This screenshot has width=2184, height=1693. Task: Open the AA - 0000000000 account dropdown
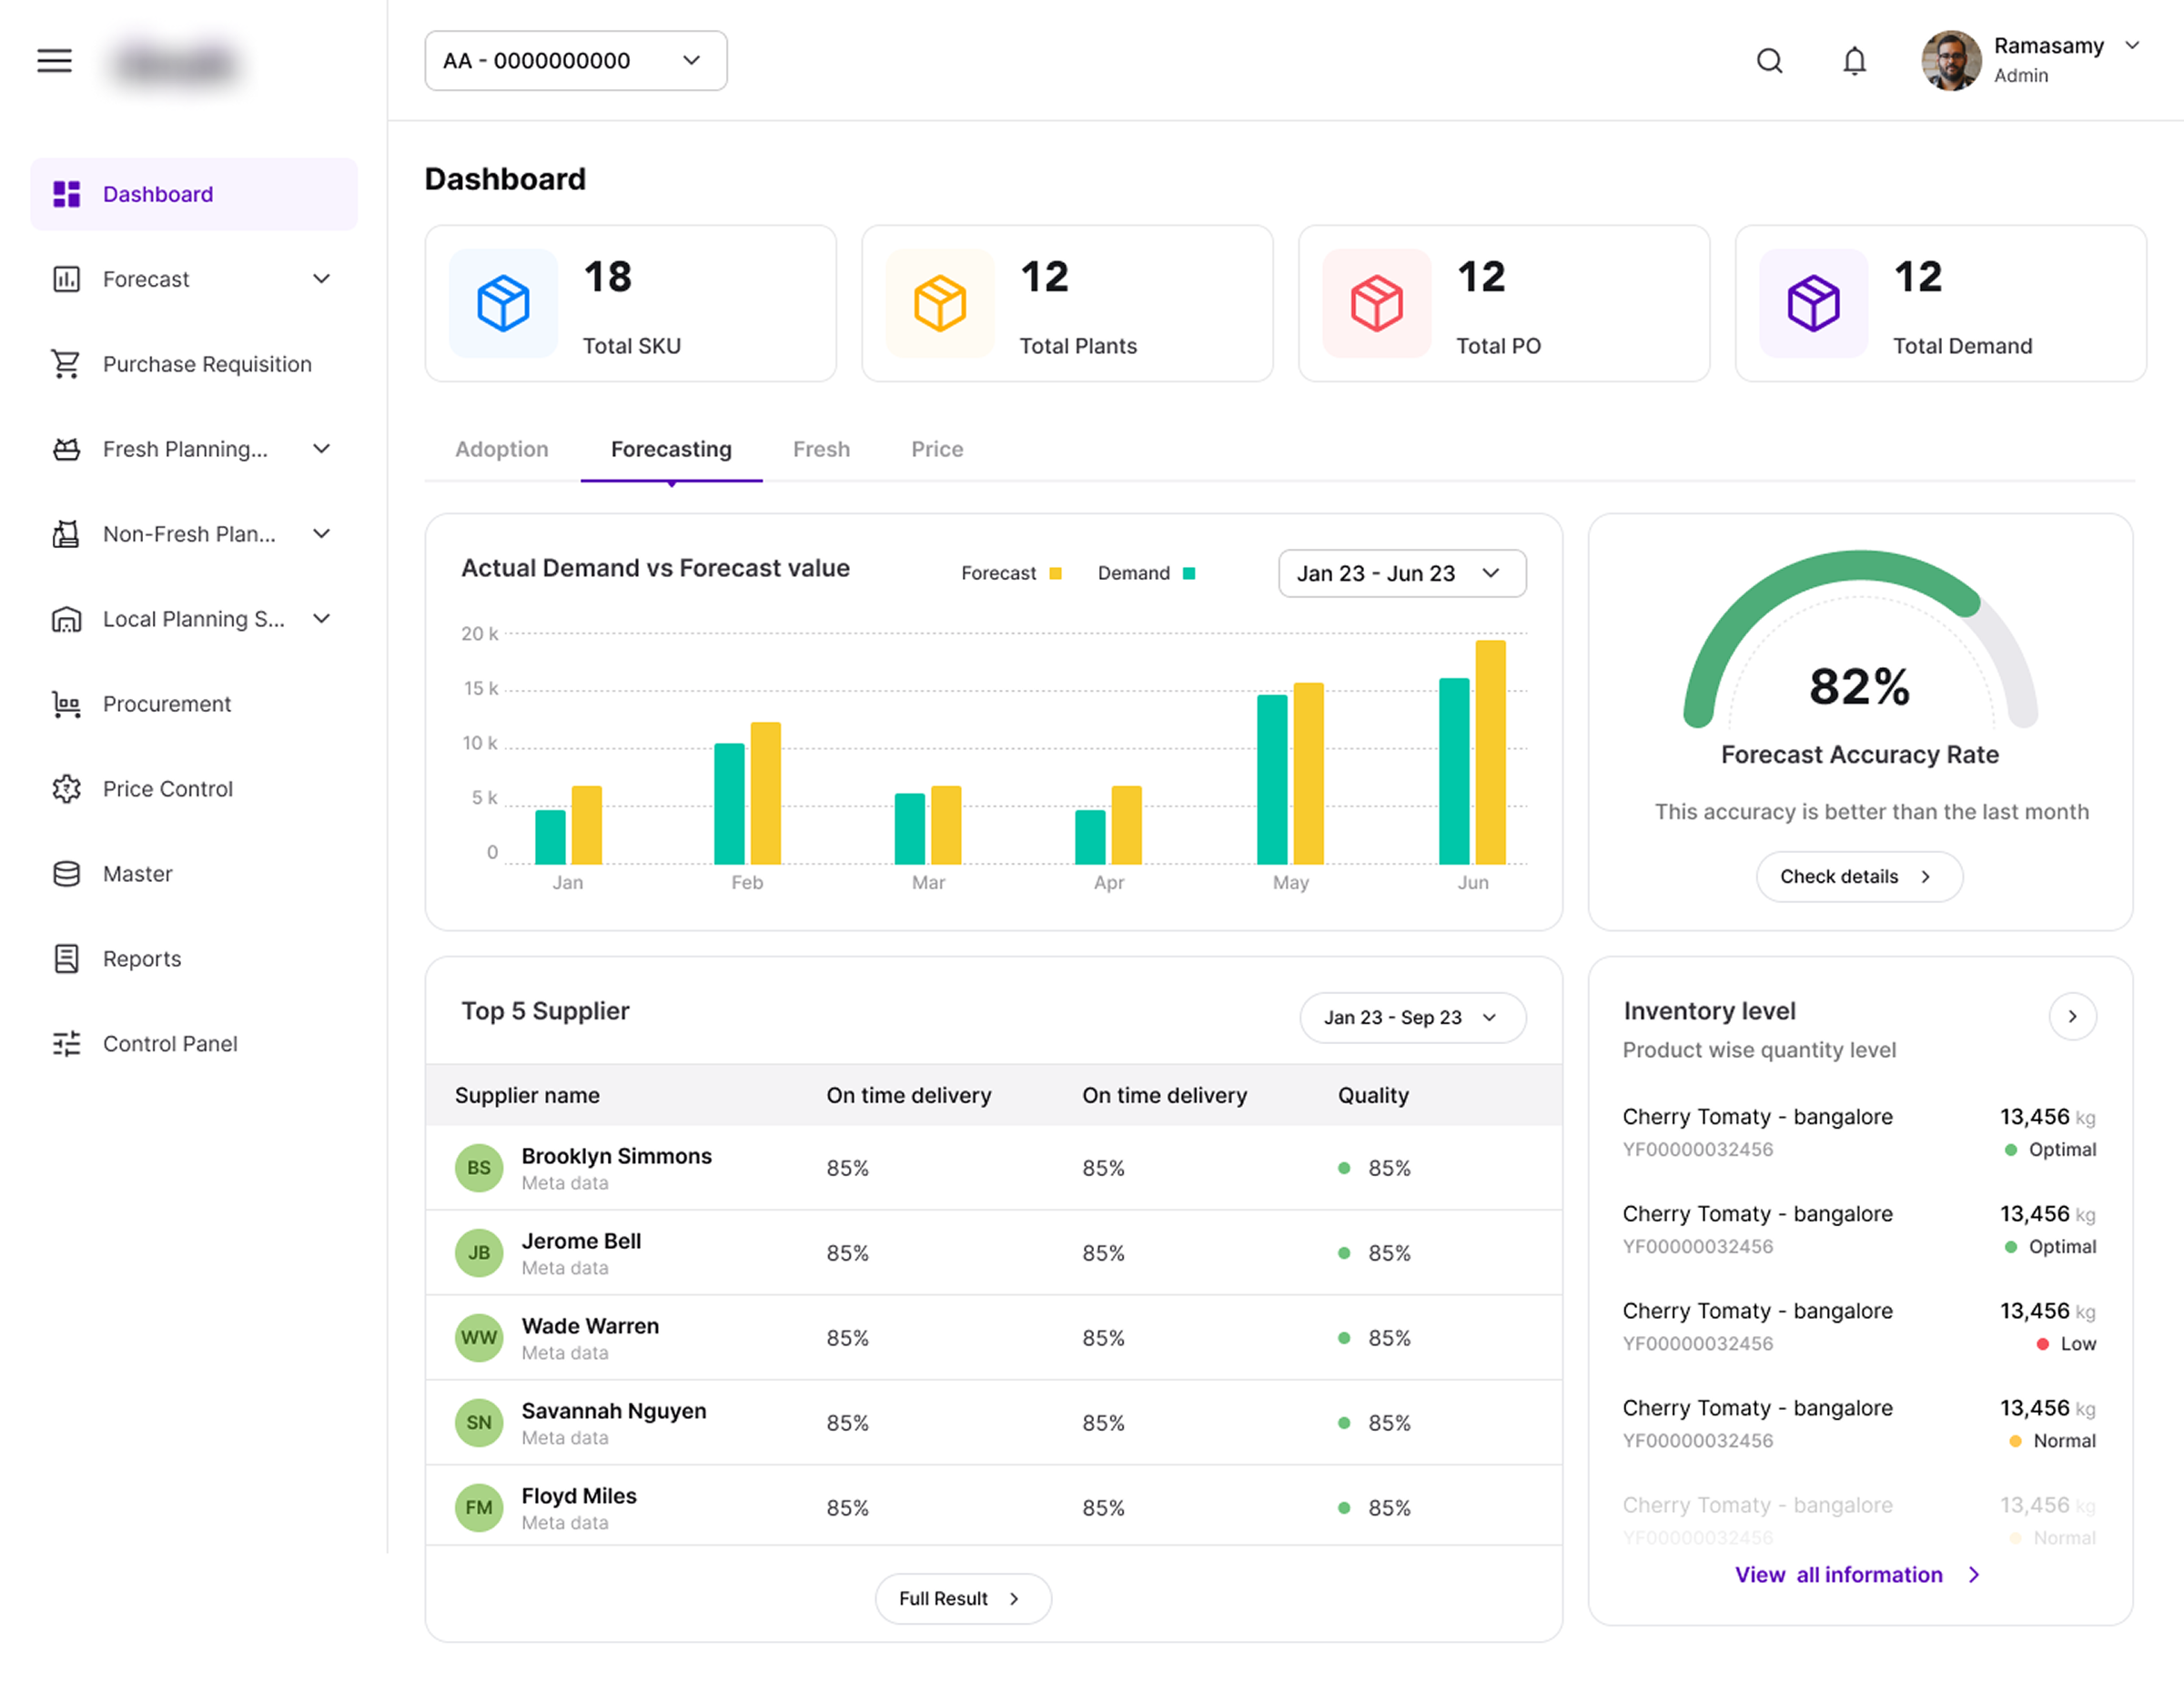[x=576, y=61]
